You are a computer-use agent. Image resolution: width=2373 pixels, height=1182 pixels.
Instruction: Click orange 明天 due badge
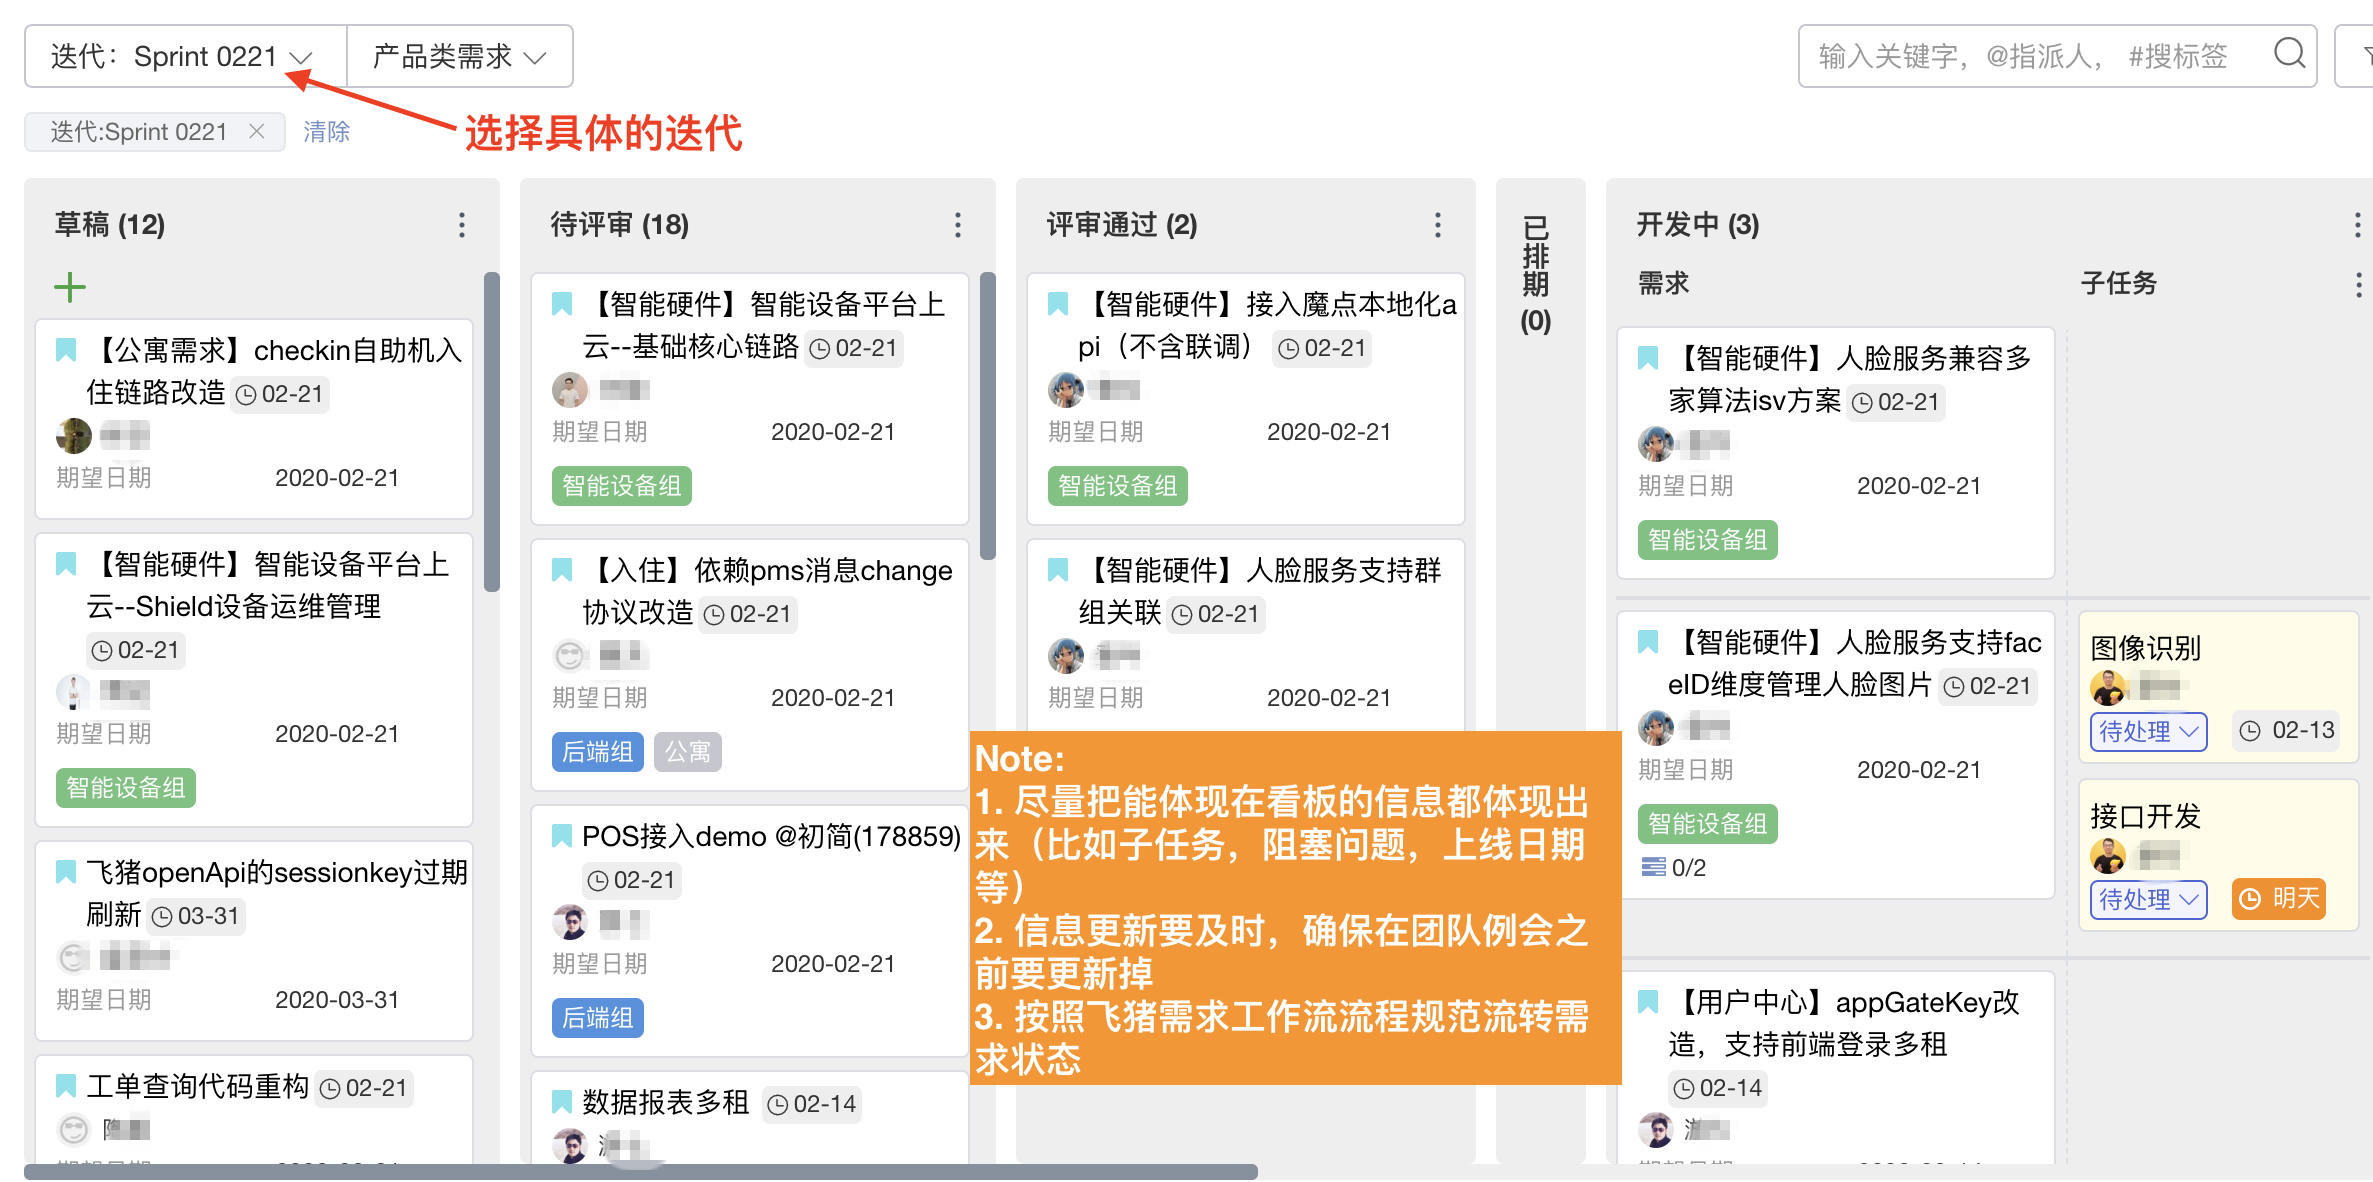(2279, 899)
